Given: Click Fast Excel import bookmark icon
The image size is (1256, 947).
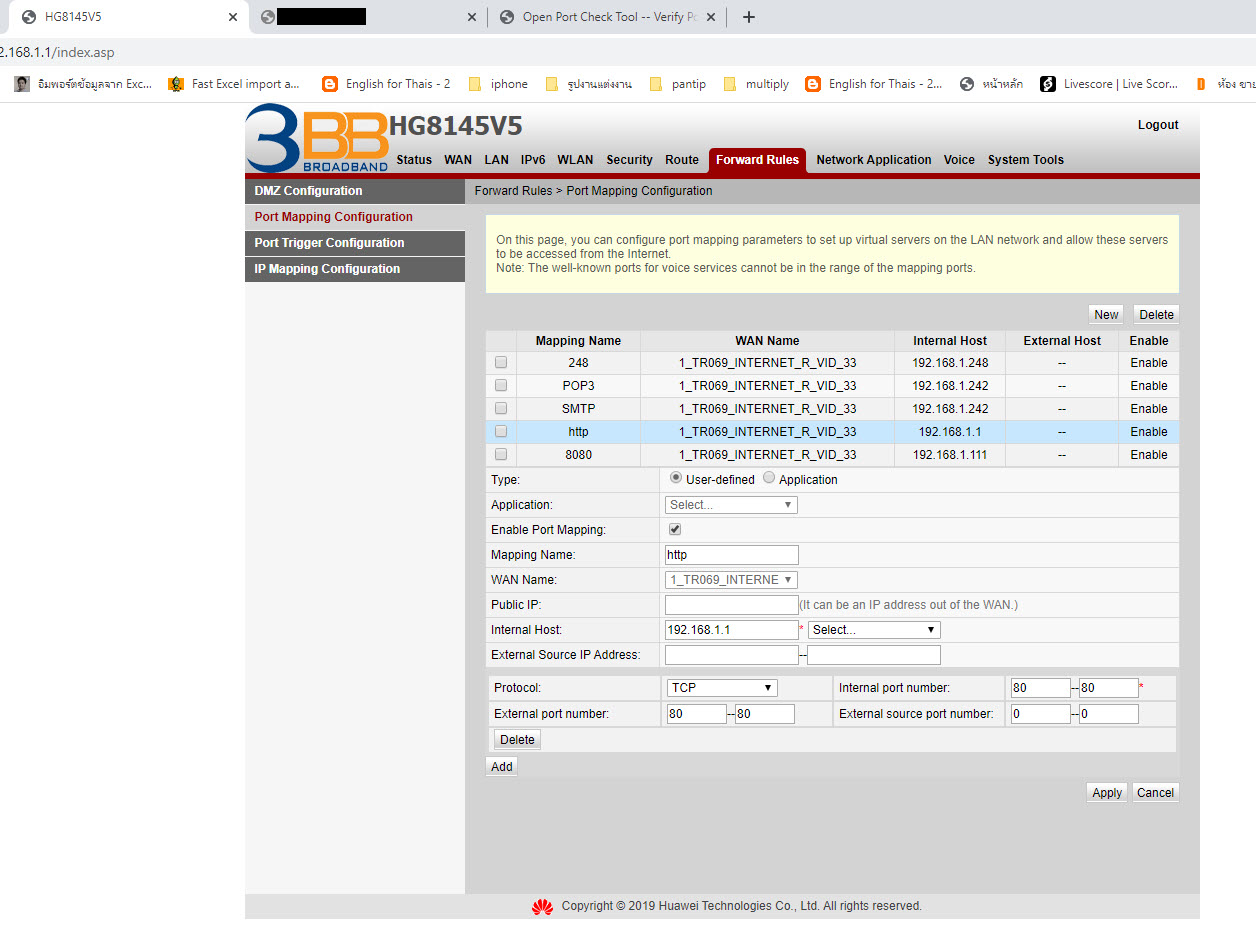Looking at the screenshot, I should point(176,84).
